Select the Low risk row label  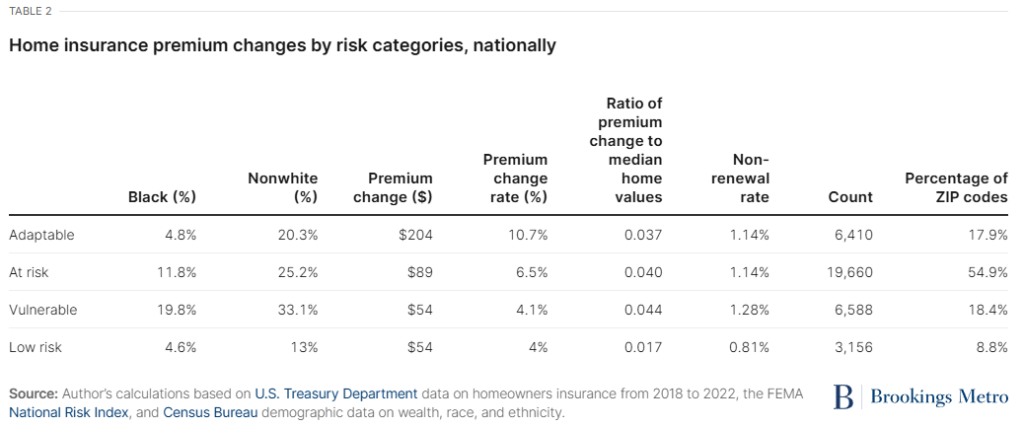tap(35, 348)
